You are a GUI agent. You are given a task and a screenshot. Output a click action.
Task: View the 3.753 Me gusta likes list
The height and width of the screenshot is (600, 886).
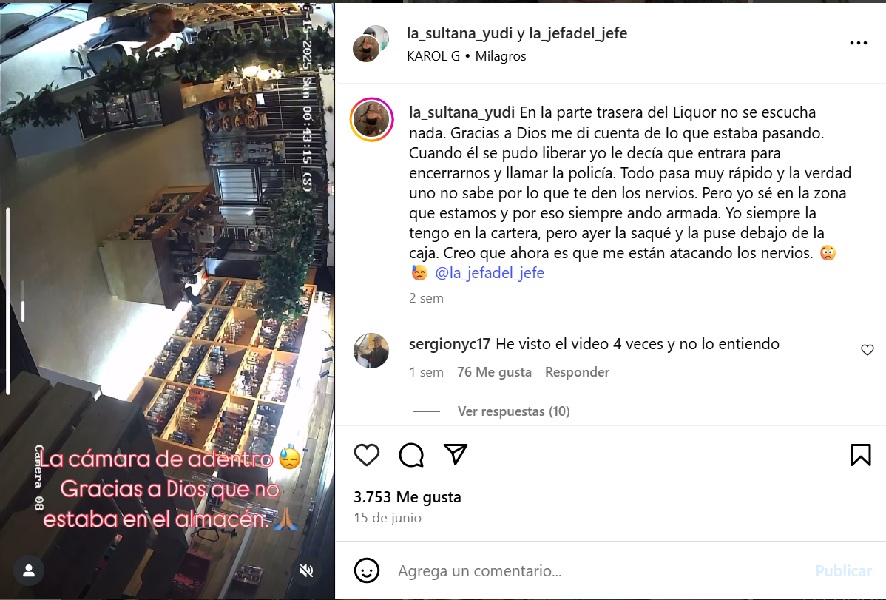[x=407, y=497]
